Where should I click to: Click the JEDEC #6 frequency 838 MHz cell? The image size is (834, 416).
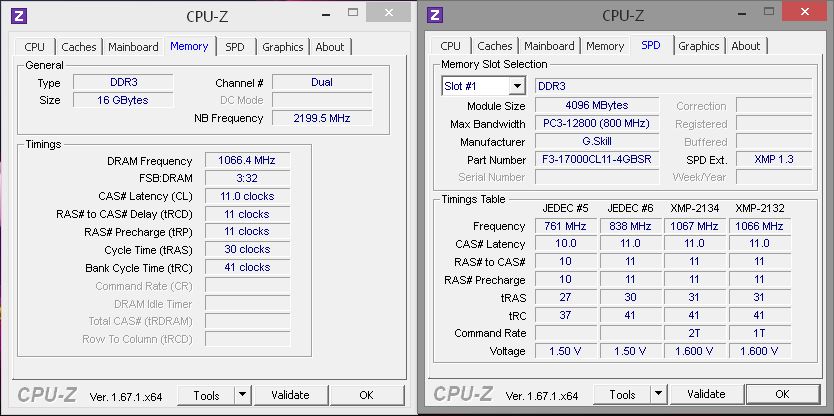click(630, 226)
